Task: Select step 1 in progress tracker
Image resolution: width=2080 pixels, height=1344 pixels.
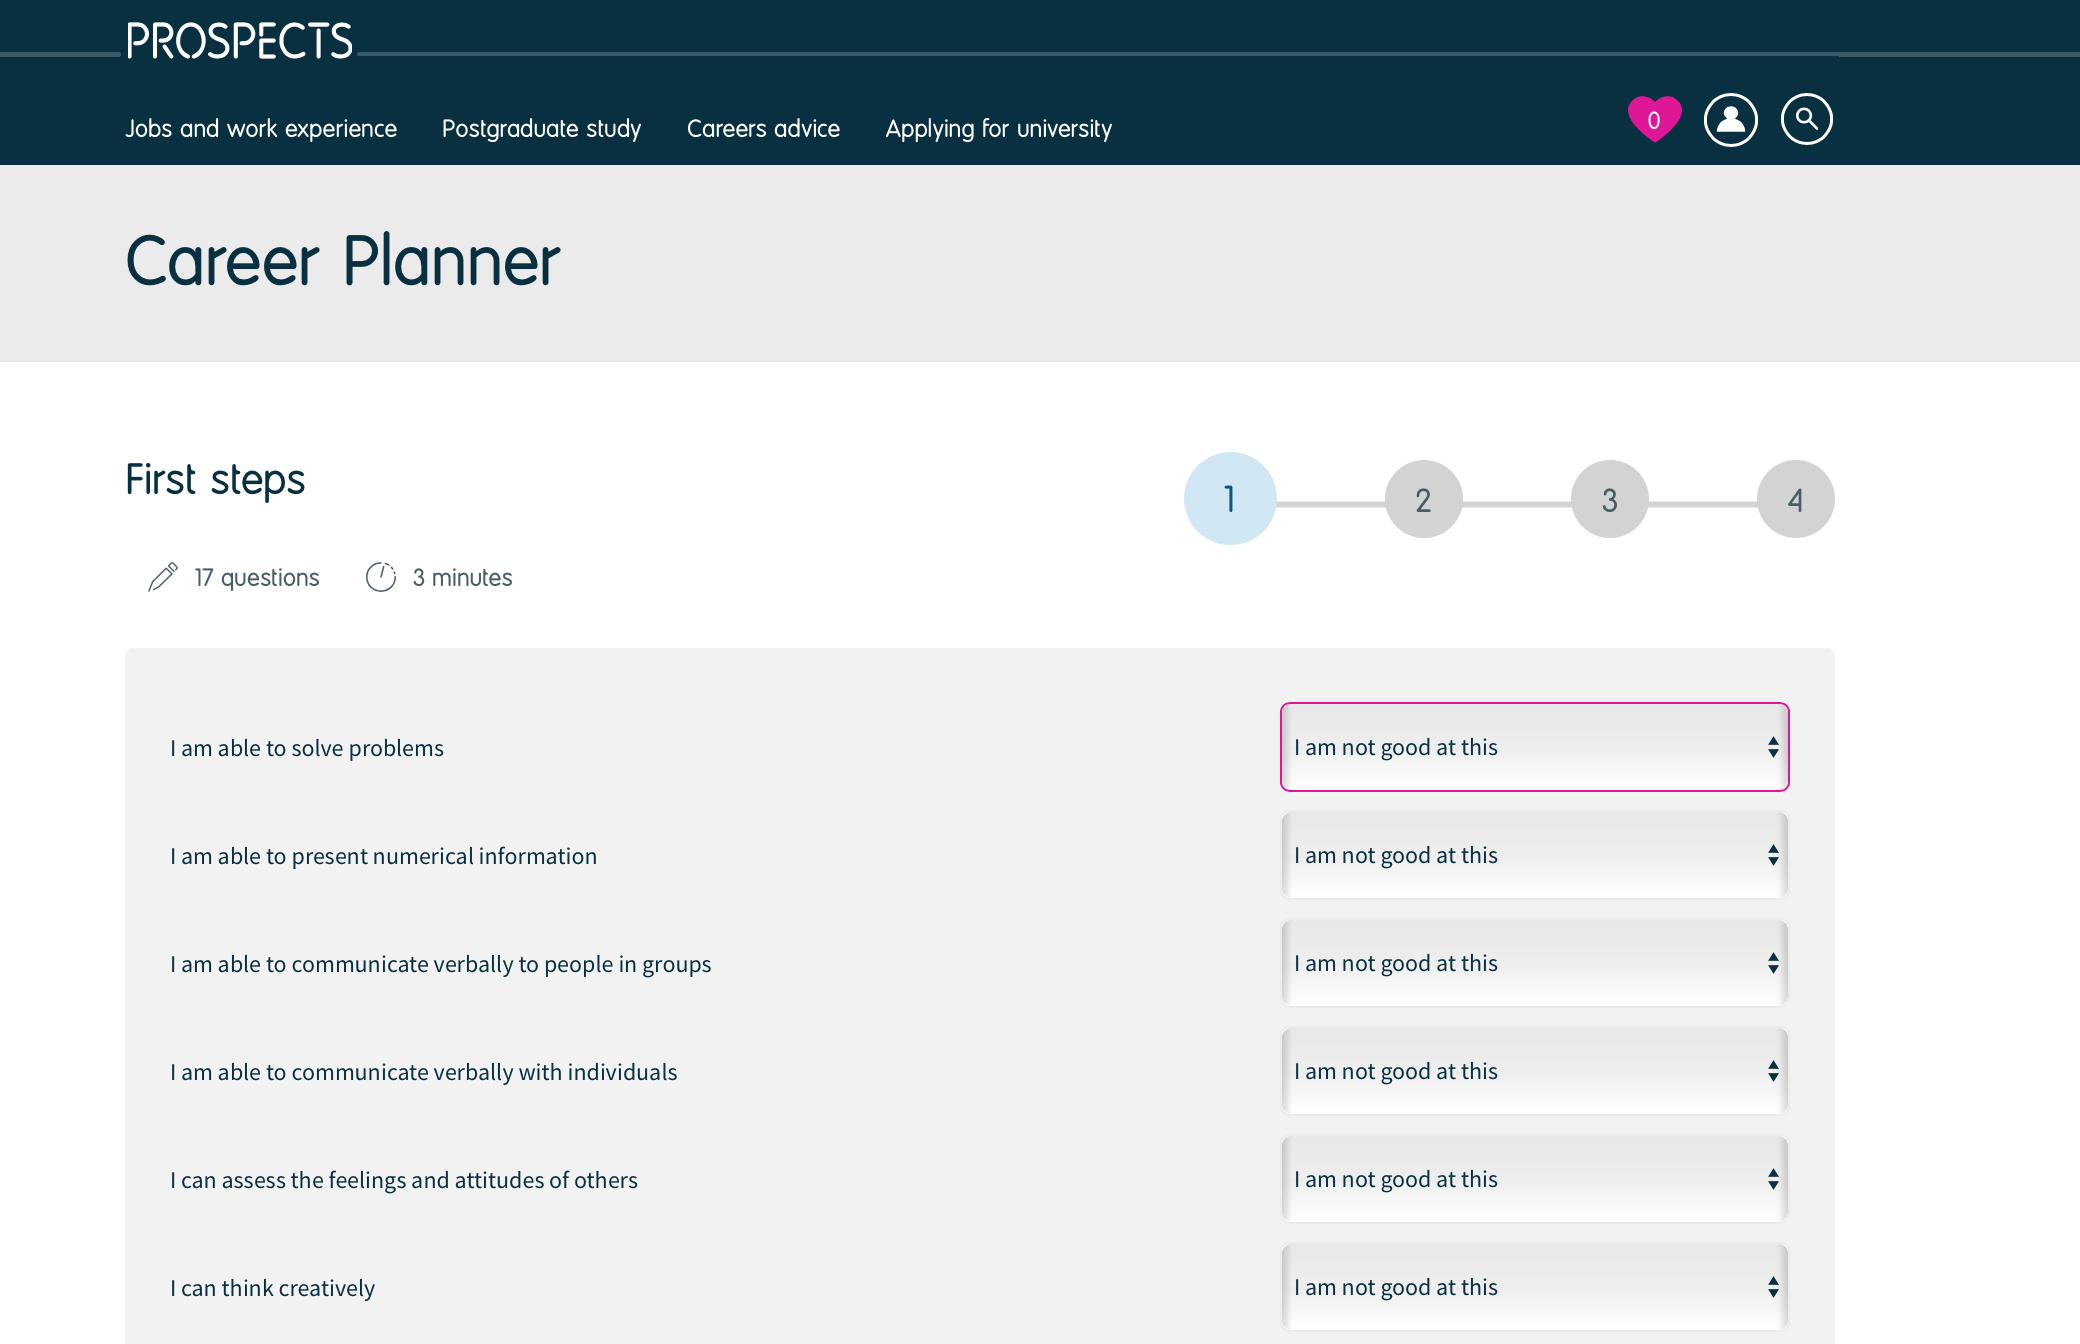Action: click(x=1230, y=498)
